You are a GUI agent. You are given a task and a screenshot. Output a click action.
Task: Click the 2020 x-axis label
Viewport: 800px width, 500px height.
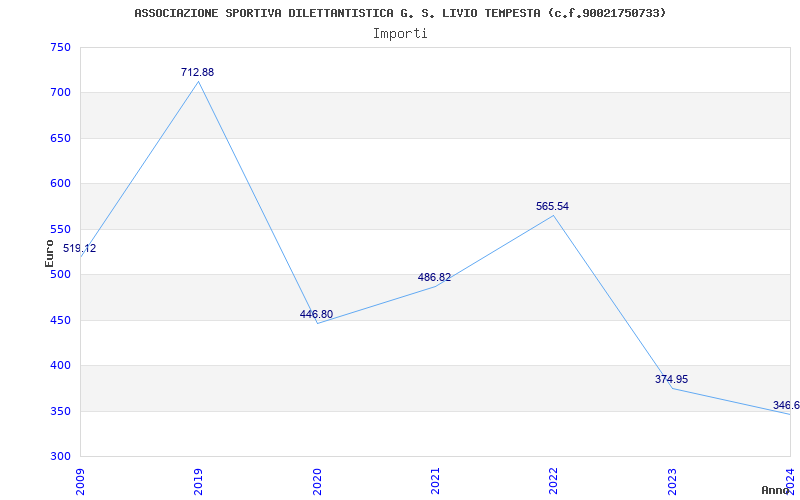[x=317, y=481]
